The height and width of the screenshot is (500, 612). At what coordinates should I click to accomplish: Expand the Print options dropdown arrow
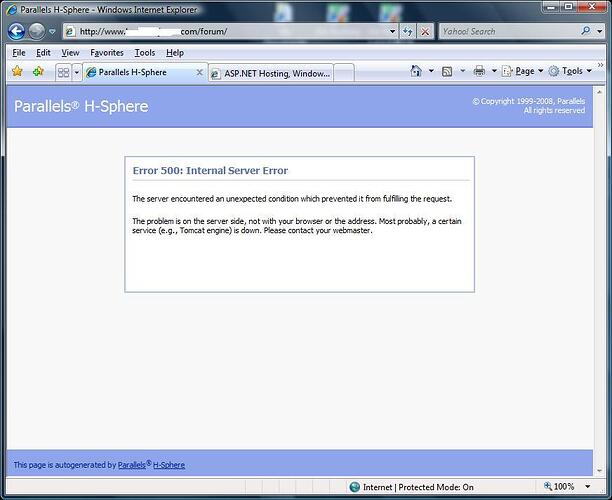tap(494, 71)
